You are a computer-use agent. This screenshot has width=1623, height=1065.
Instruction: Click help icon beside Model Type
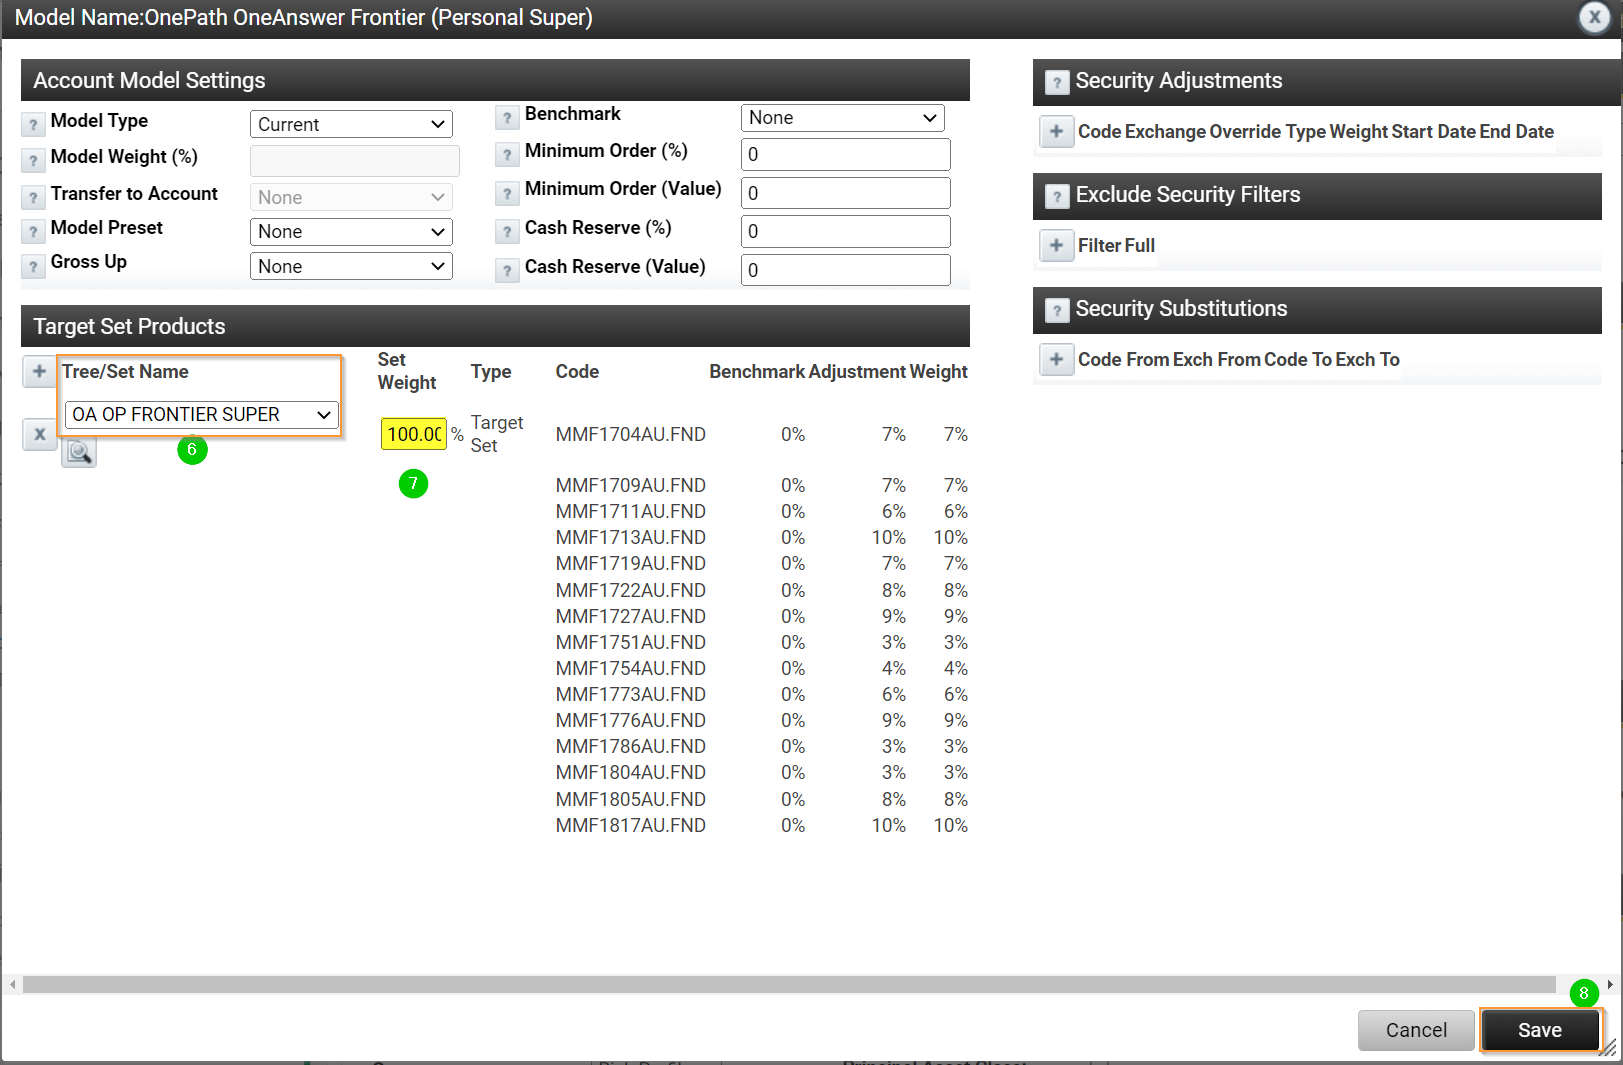click(x=33, y=124)
